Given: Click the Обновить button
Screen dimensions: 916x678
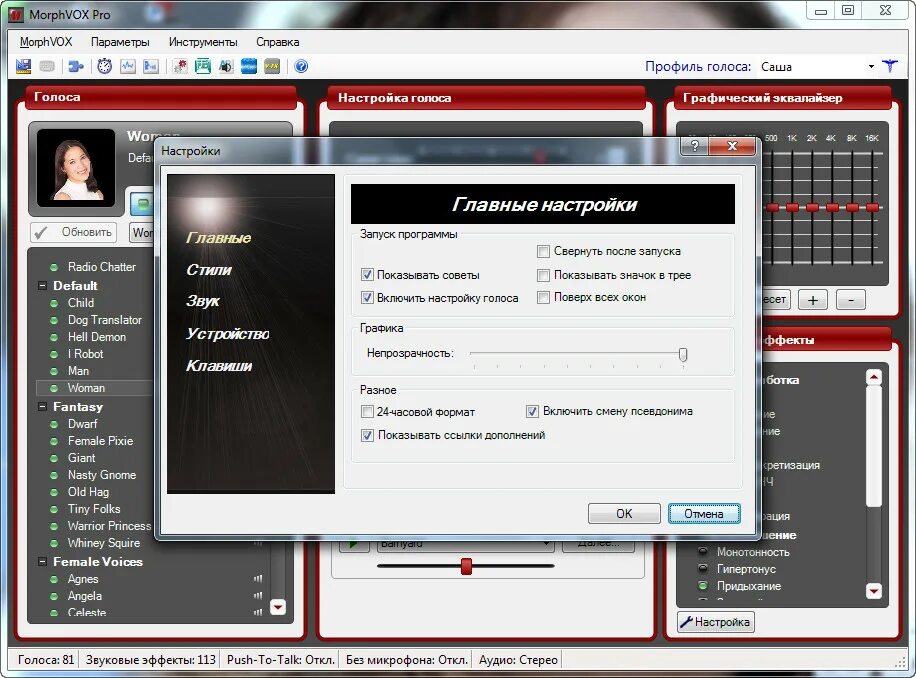Looking at the screenshot, I should 74,232.
